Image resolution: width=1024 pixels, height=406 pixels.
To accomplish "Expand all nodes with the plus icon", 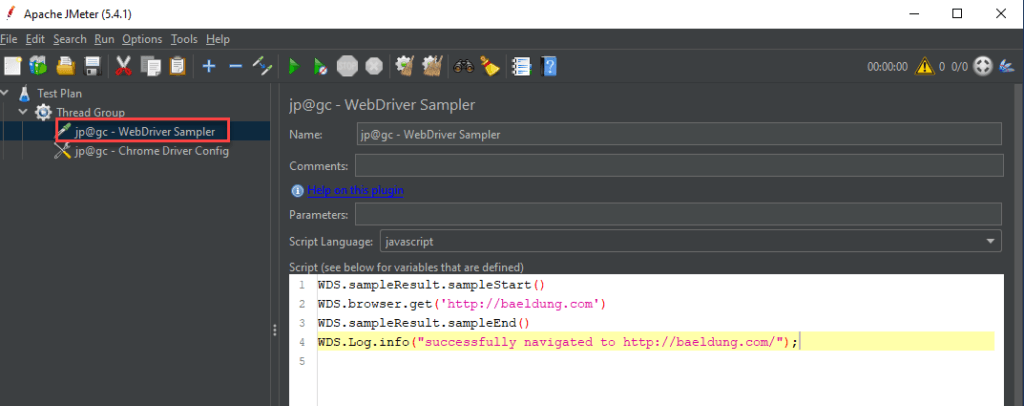I will coord(209,66).
